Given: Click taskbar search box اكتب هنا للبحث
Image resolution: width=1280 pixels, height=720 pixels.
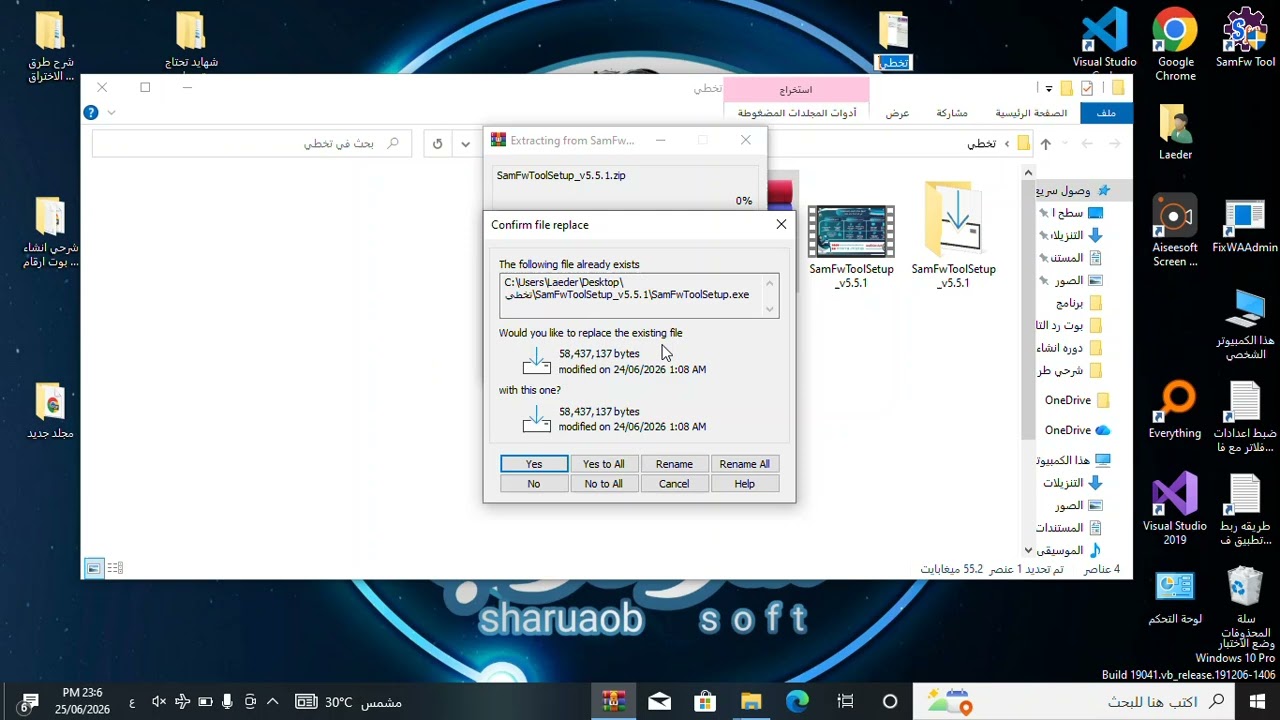Looking at the screenshot, I should click(x=1076, y=702).
